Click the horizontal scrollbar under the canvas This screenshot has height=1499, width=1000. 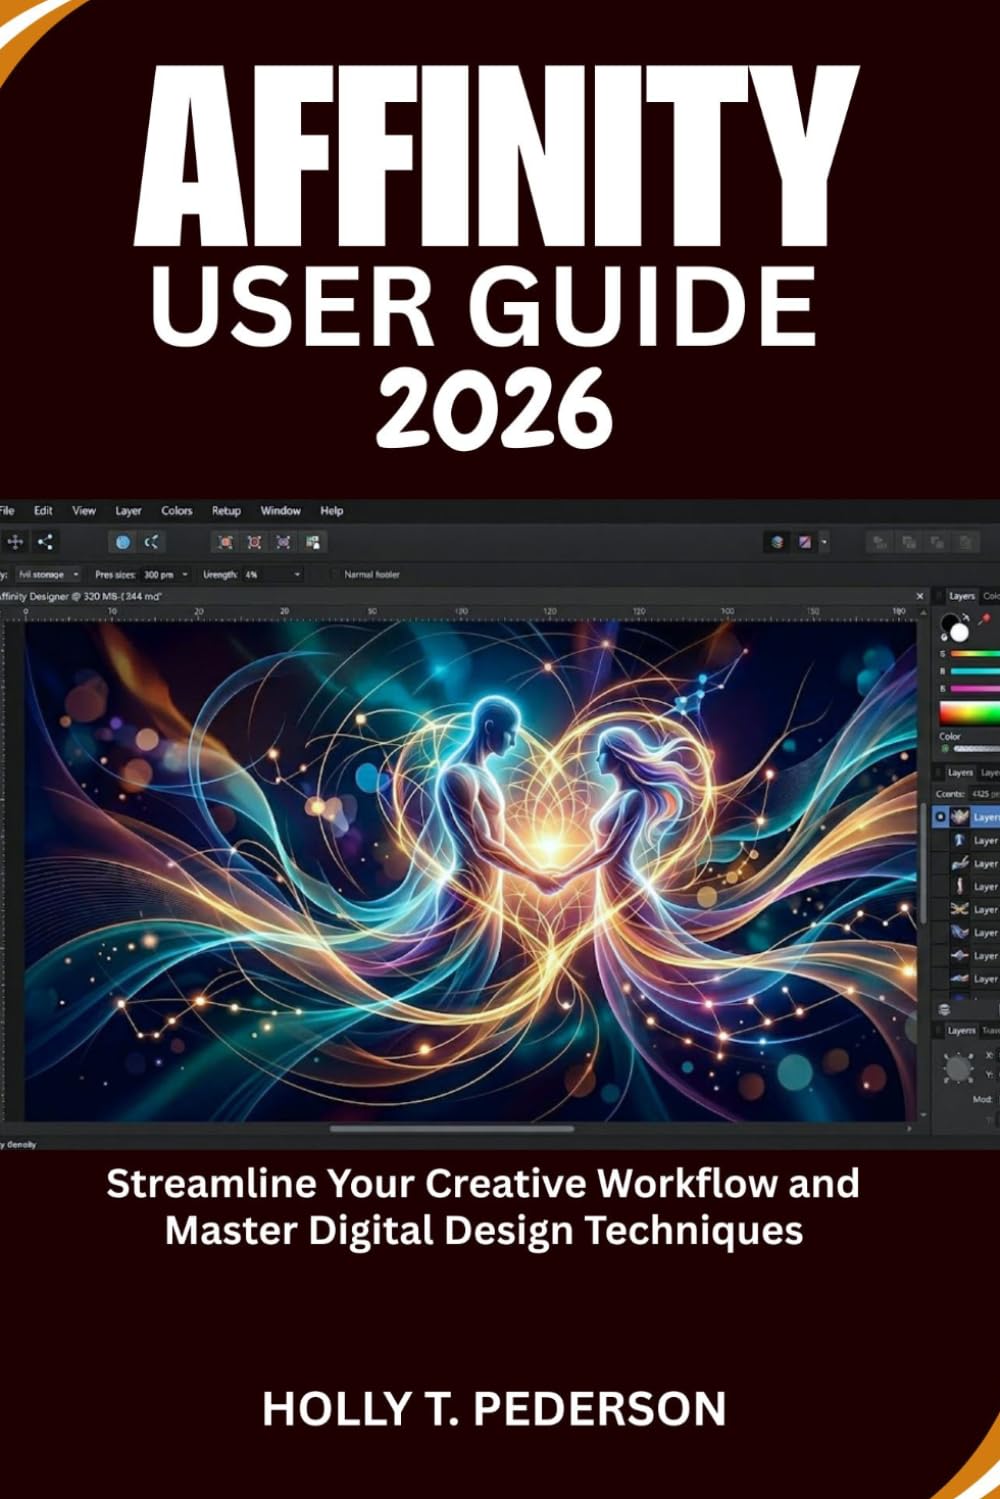452,1129
